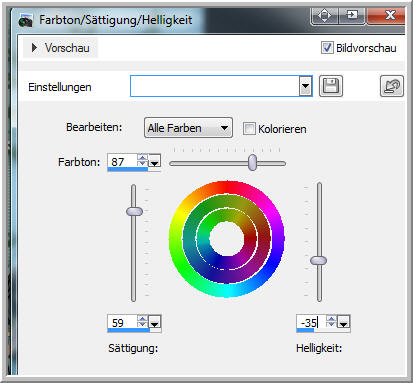Open the Farbton value slider popup arrow
The height and width of the screenshot is (383, 413).
click(154, 161)
